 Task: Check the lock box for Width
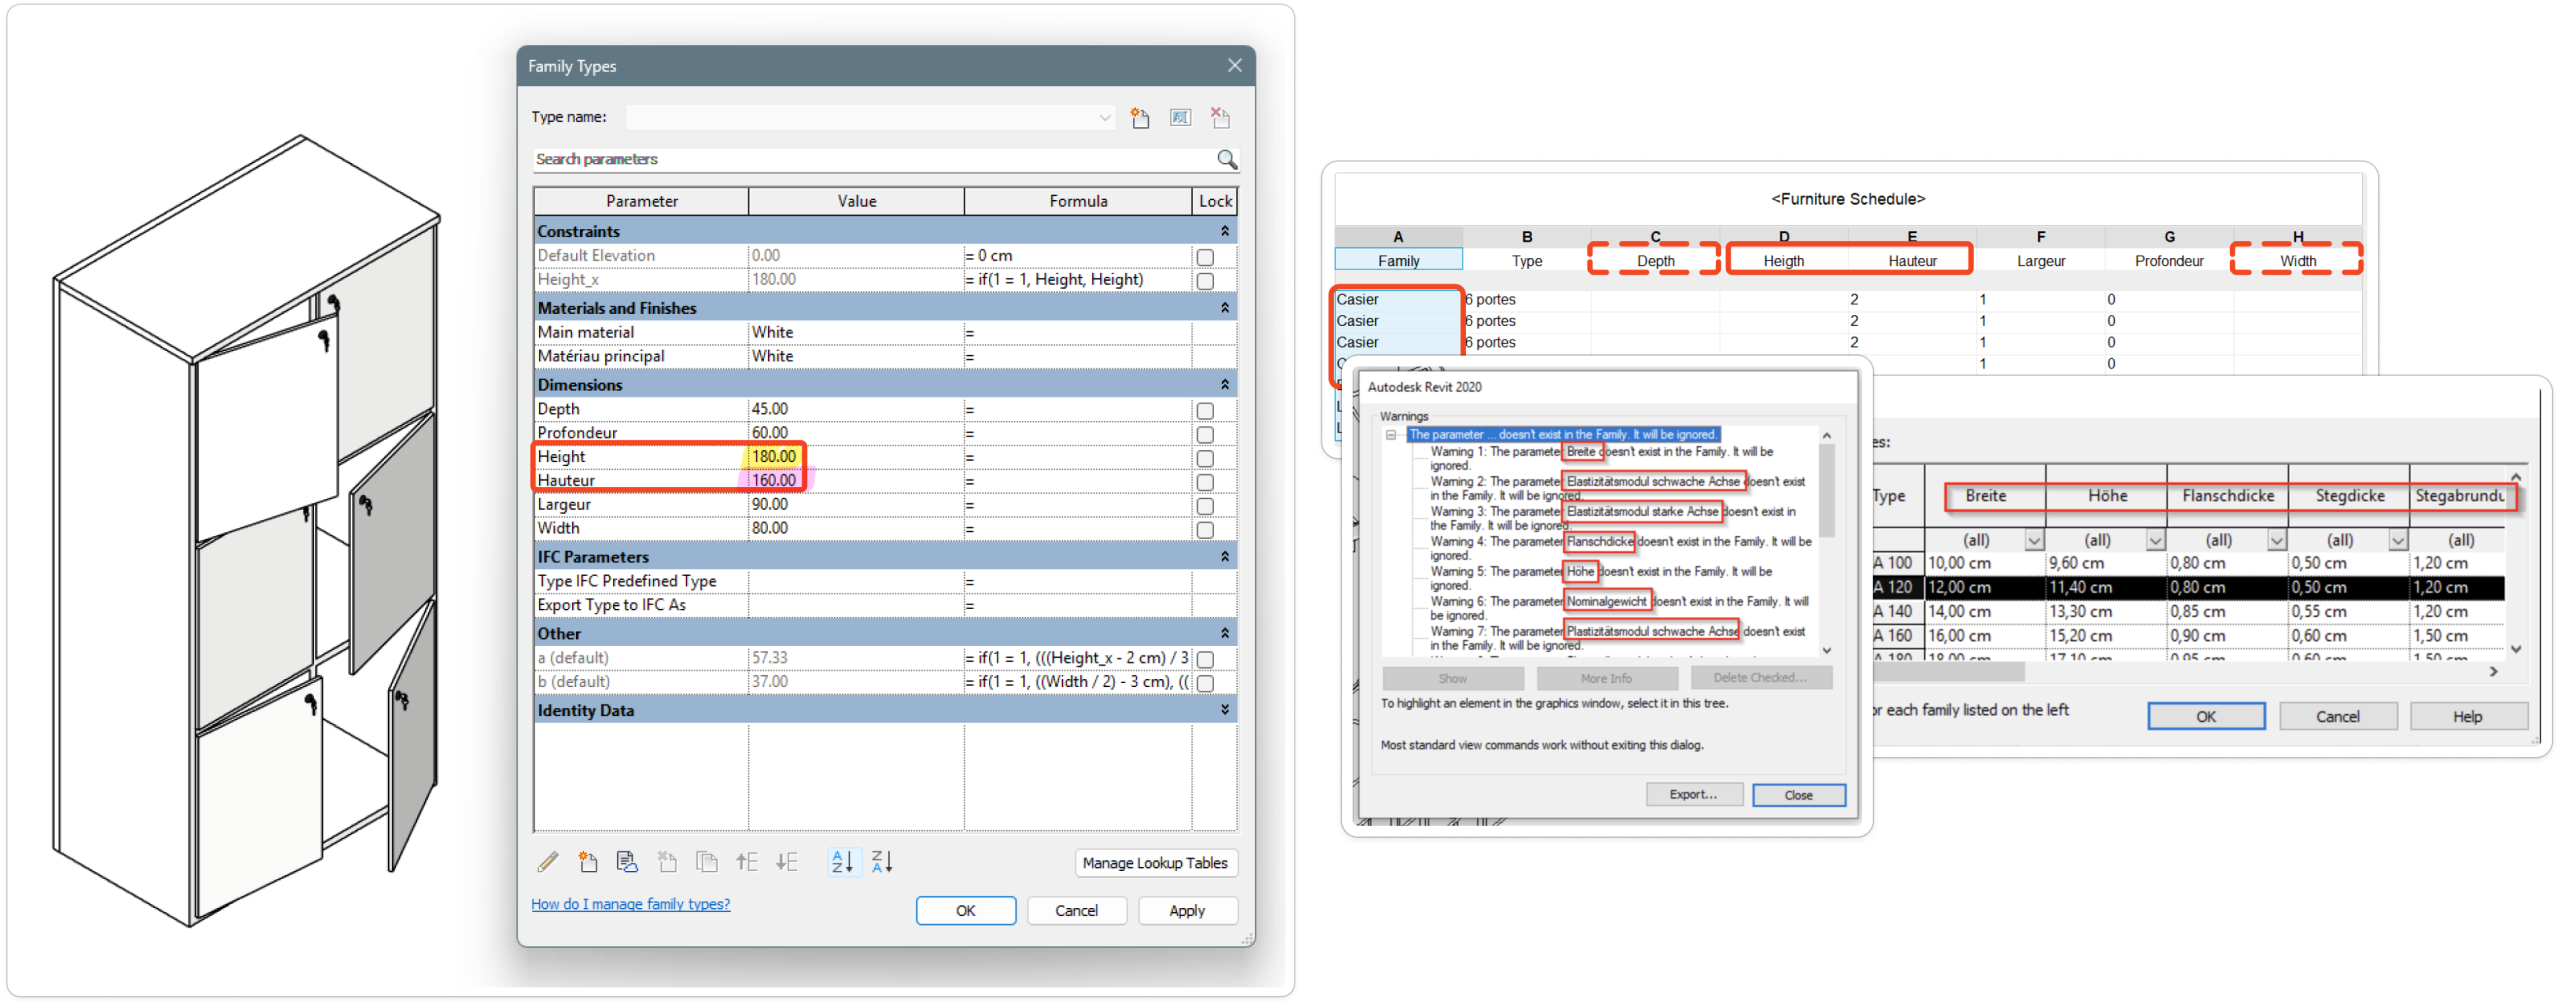[1205, 529]
